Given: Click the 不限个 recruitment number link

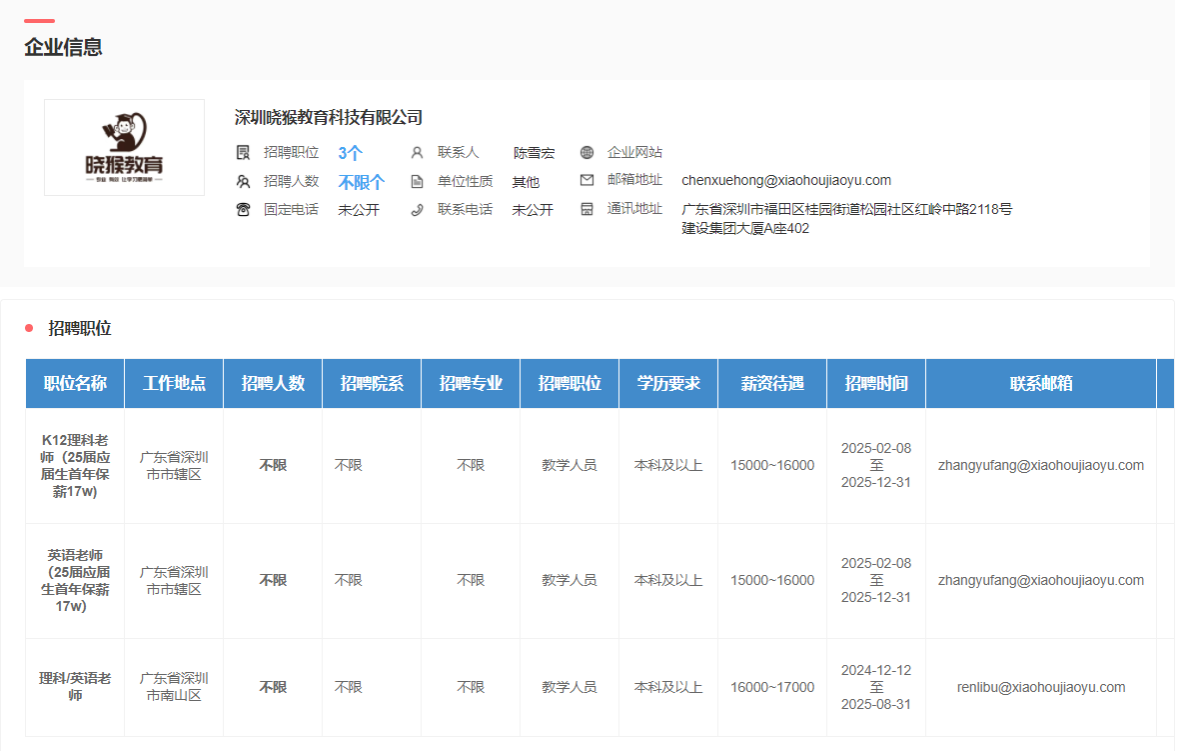Looking at the screenshot, I should pyautogui.click(x=361, y=182).
